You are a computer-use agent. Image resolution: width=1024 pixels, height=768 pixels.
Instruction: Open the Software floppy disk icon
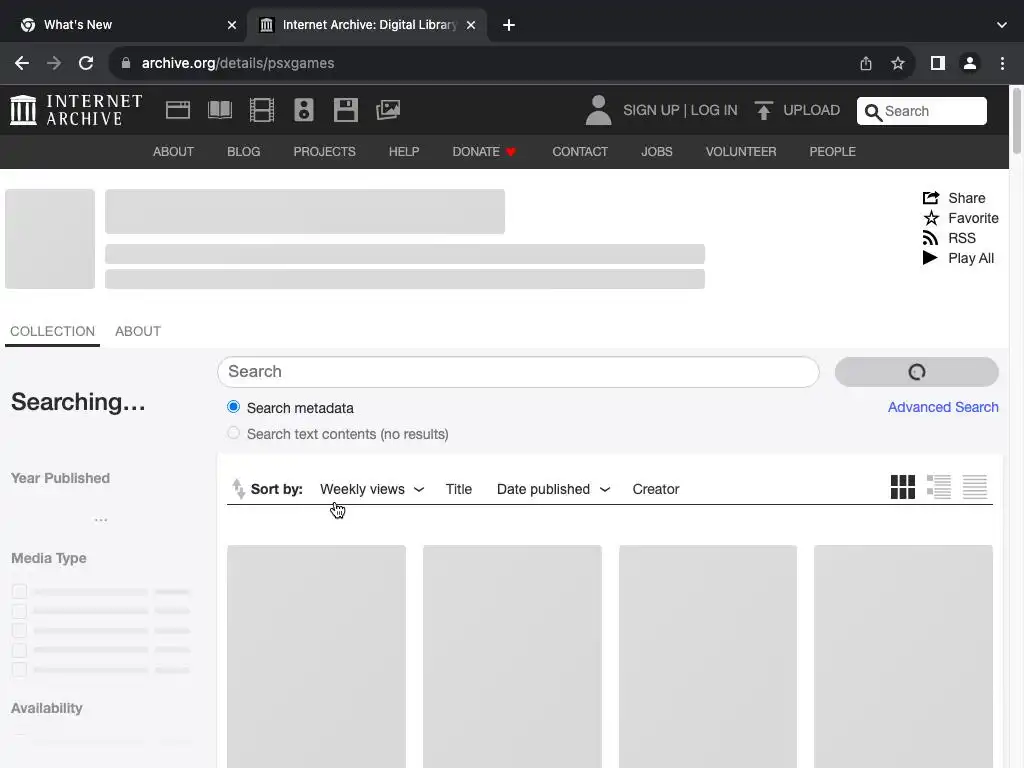click(345, 110)
